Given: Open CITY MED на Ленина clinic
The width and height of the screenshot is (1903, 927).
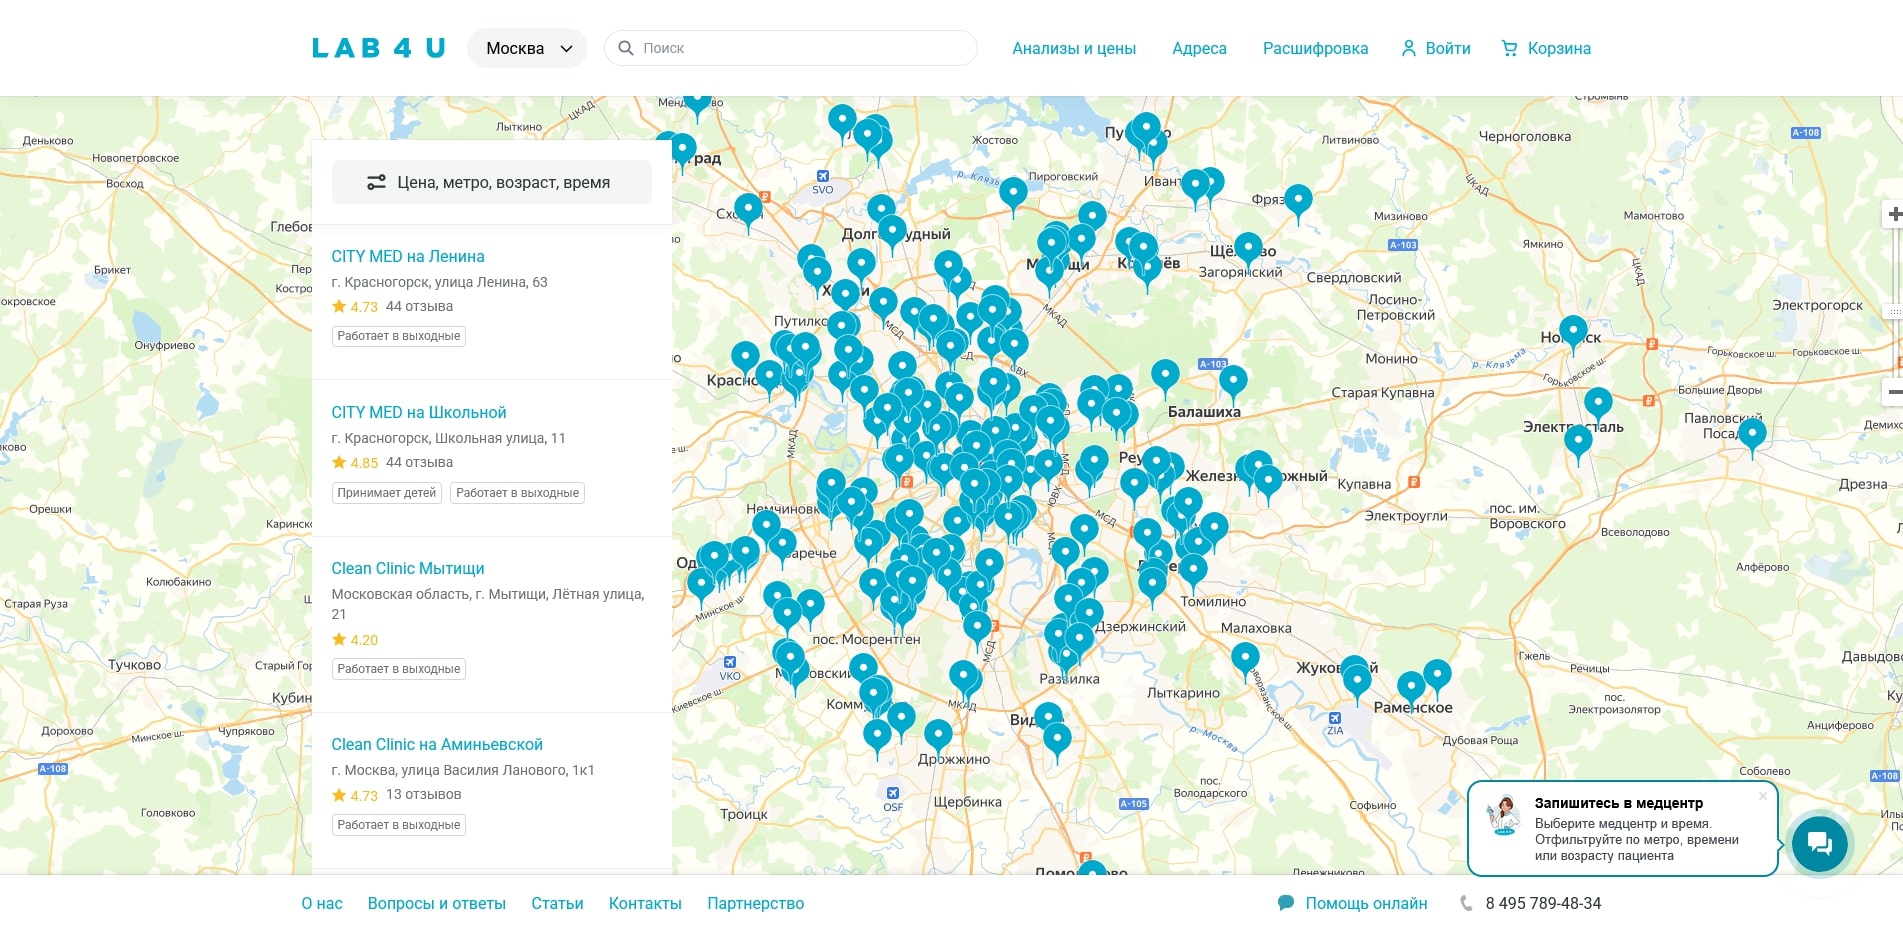Looking at the screenshot, I should 408,256.
